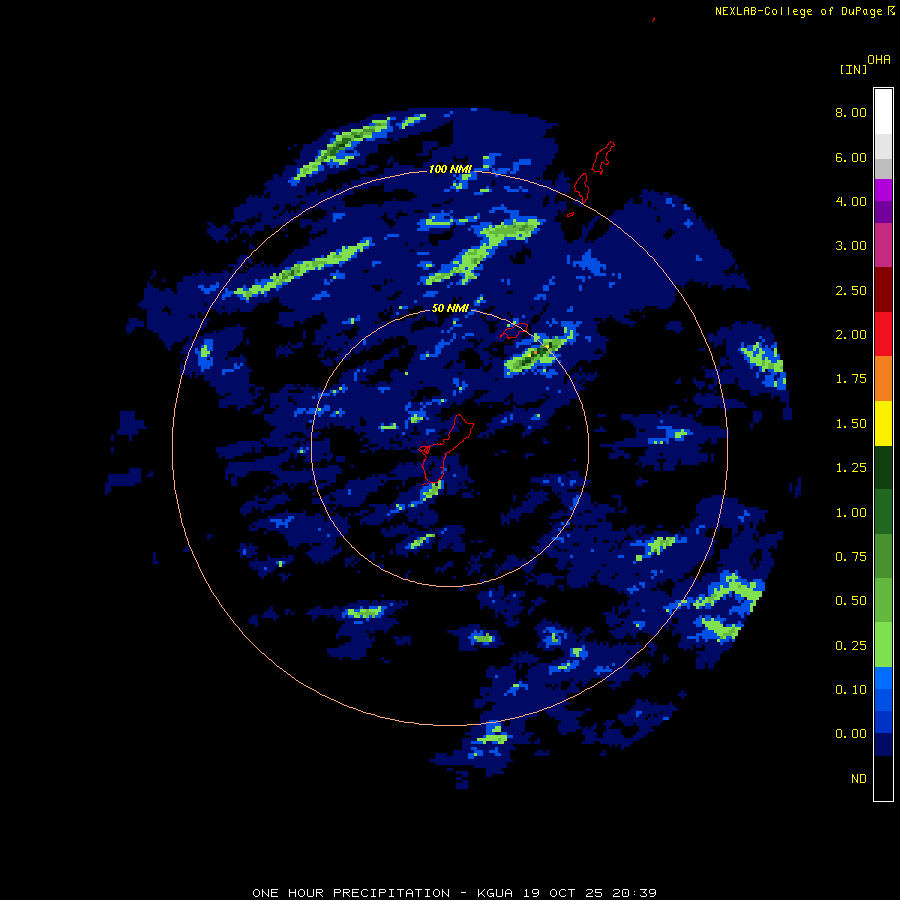
Task: Click the darkest green 1.25 legend swatch
Action: tap(883, 467)
